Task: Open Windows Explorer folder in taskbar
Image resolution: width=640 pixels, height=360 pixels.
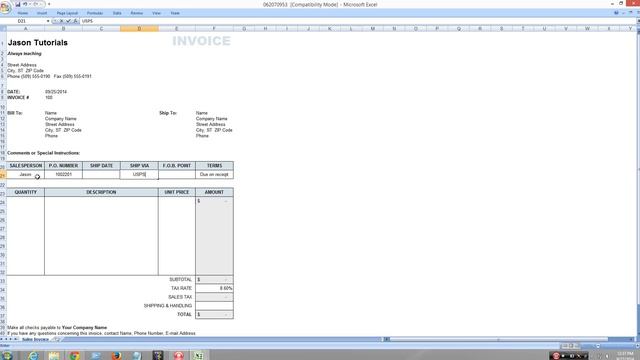Action: tap(54, 355)
